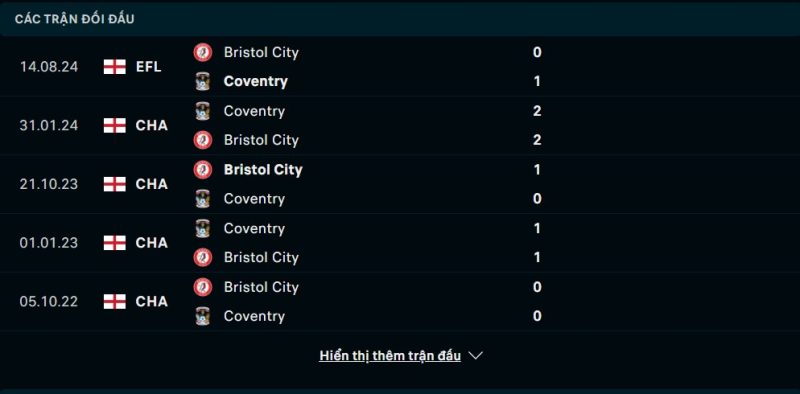Image resolution: width=800 pixels, height=394 pixels.
Task: Select EFL competition label
Action: [148, 67]
